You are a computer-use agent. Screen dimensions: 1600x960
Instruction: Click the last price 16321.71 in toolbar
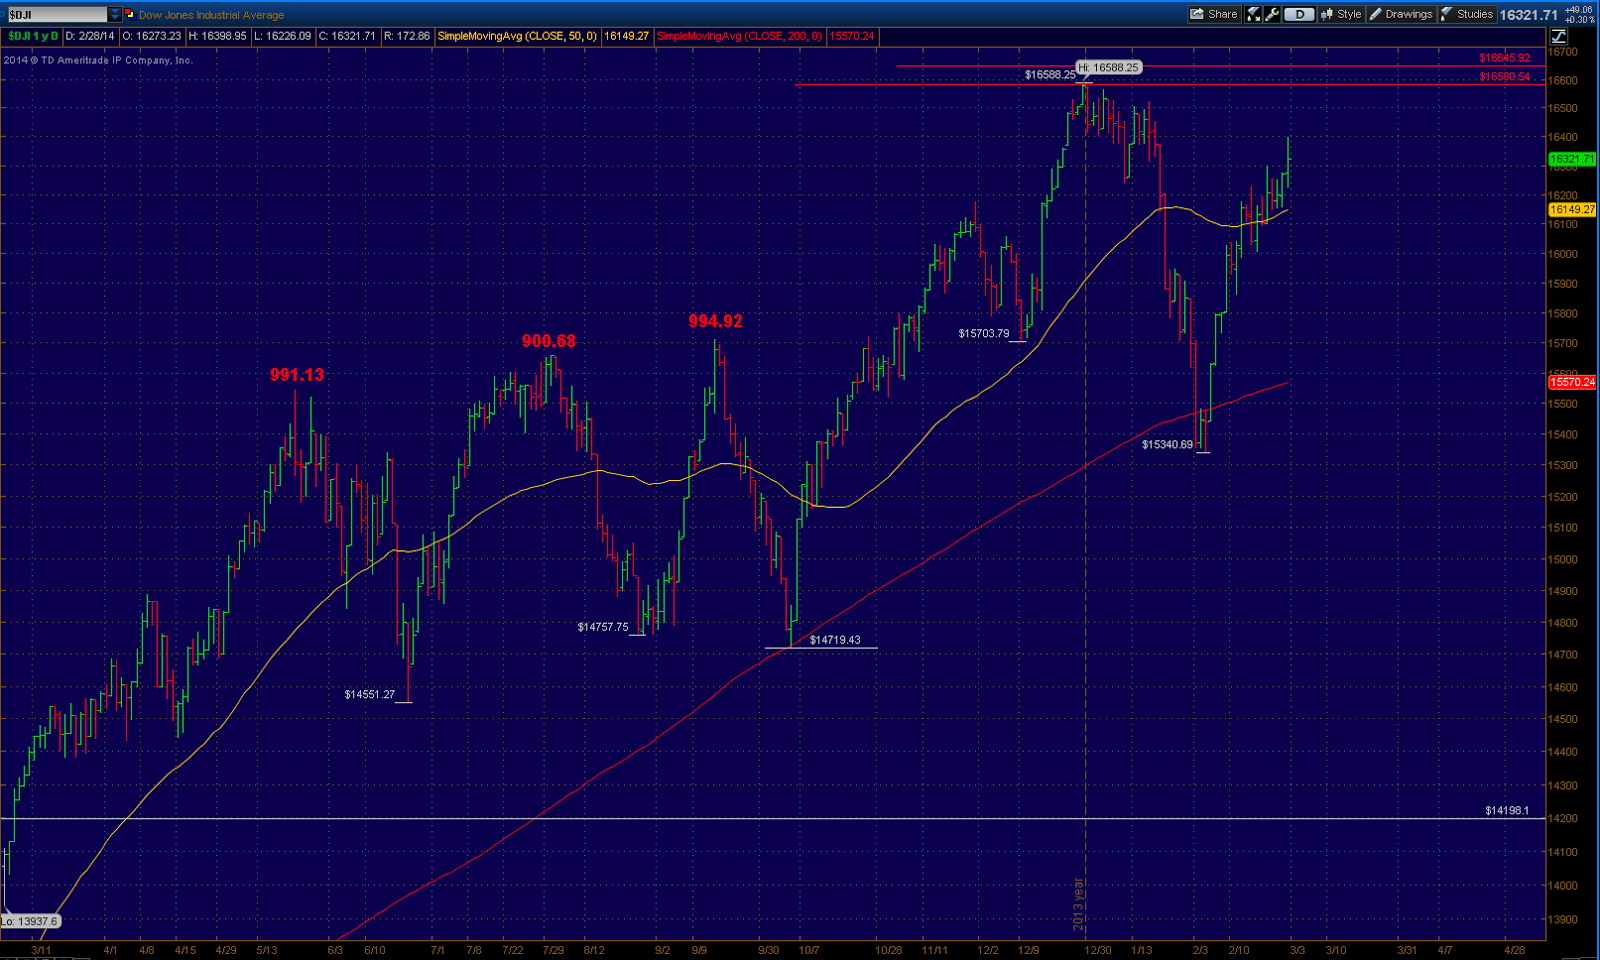[x=1529, y=15]
